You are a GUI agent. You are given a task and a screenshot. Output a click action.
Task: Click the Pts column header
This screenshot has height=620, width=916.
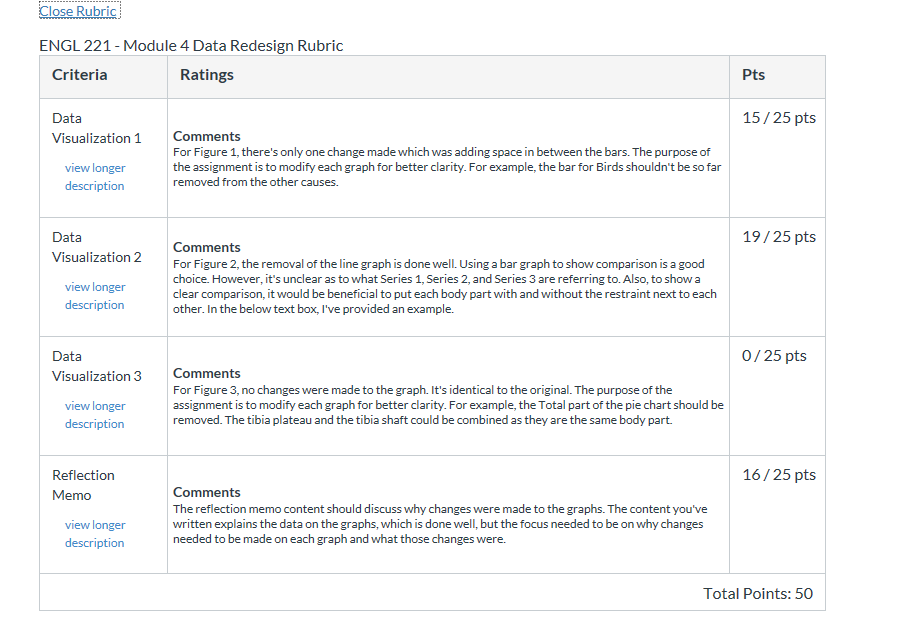[753, 75]
